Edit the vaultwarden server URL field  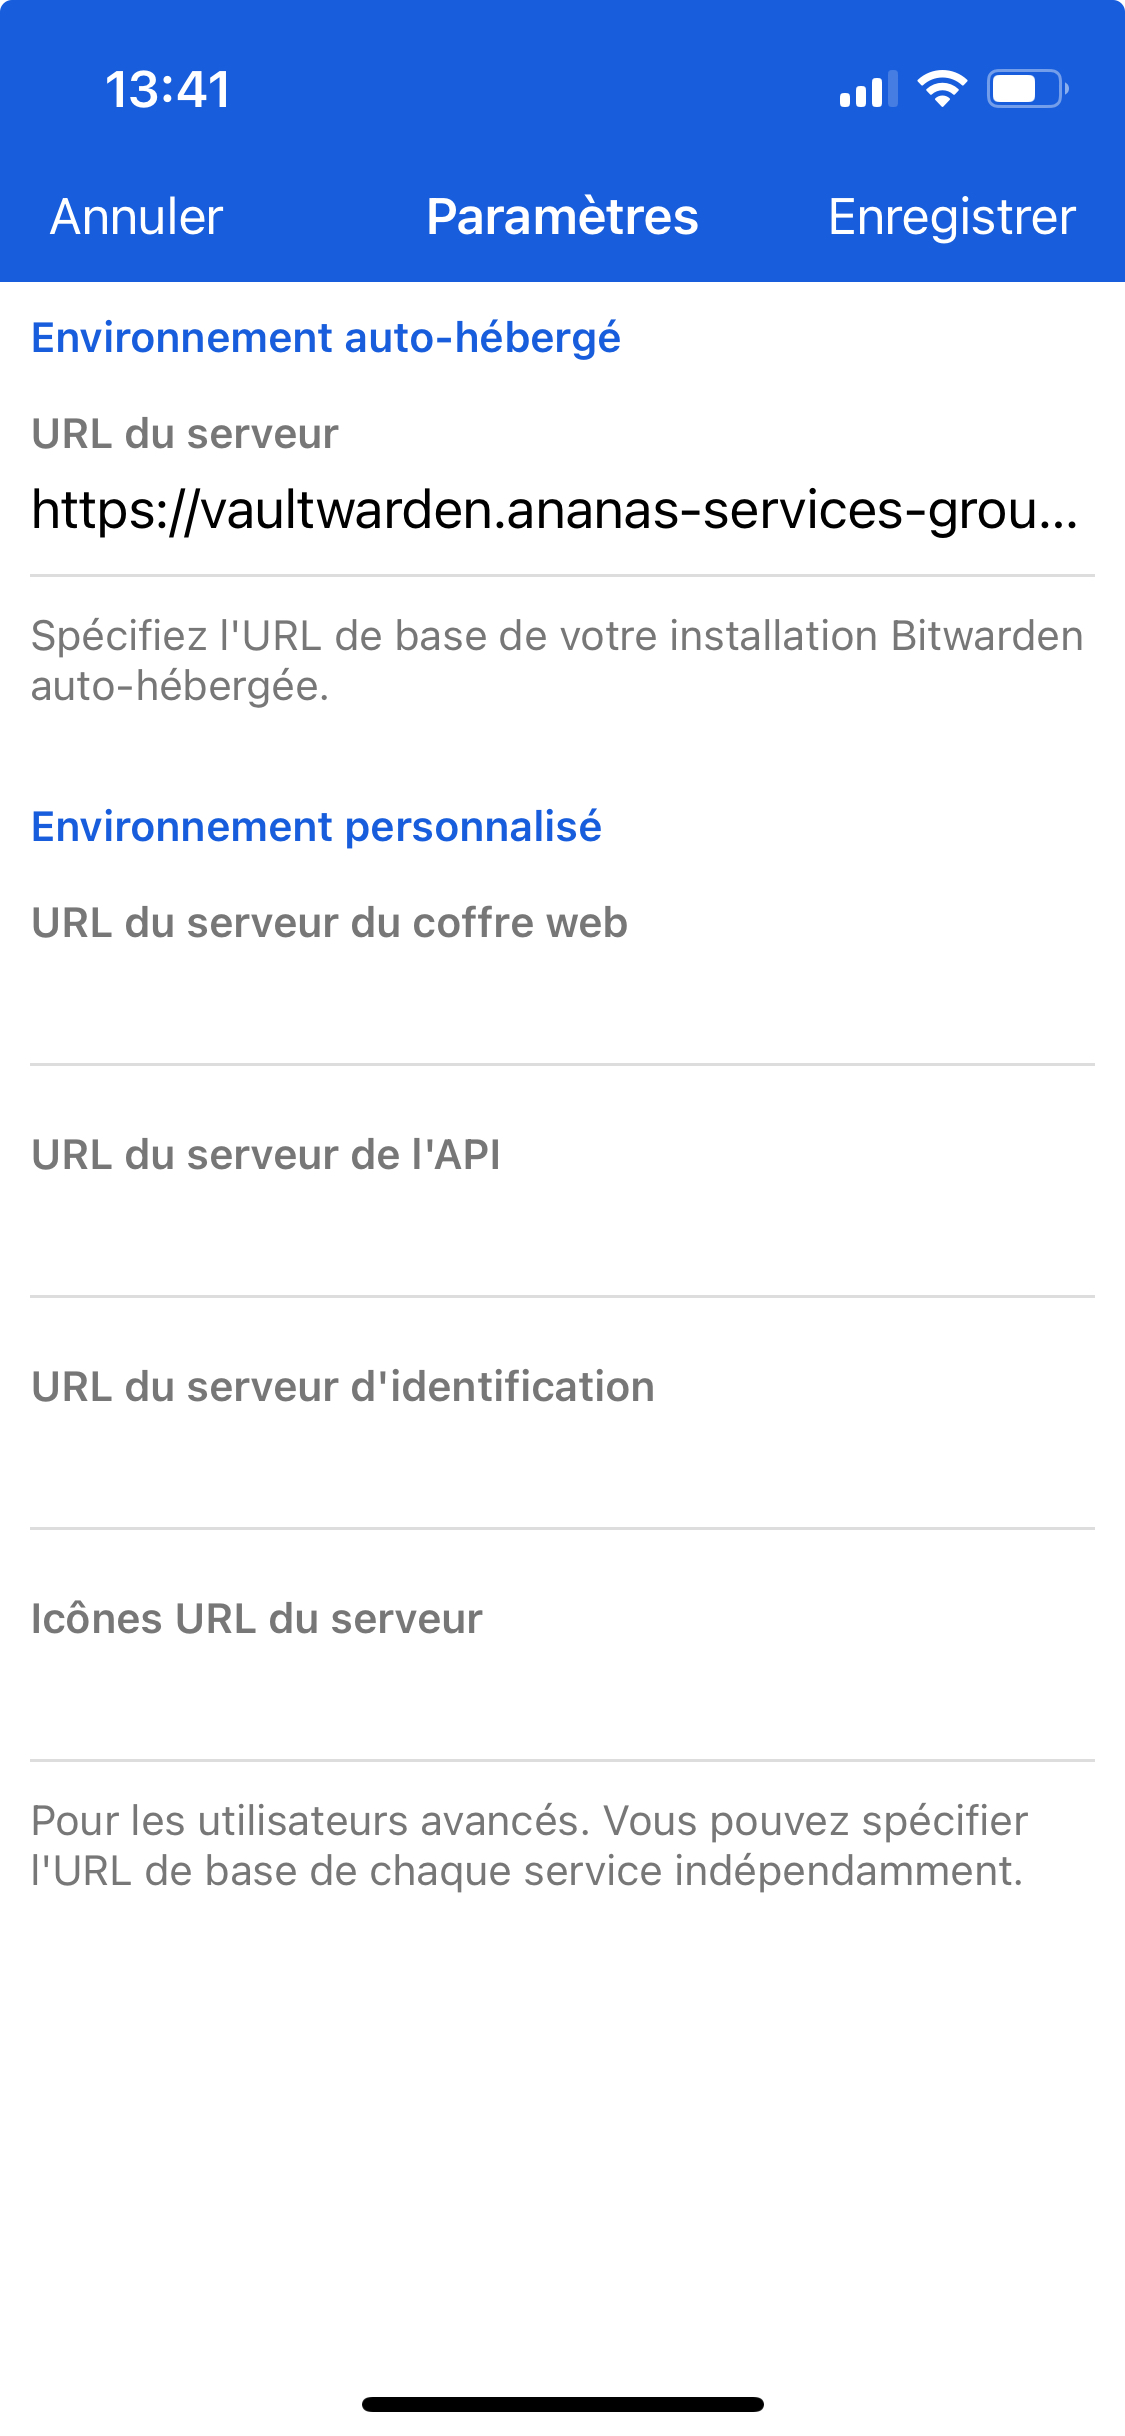[555, 510]
